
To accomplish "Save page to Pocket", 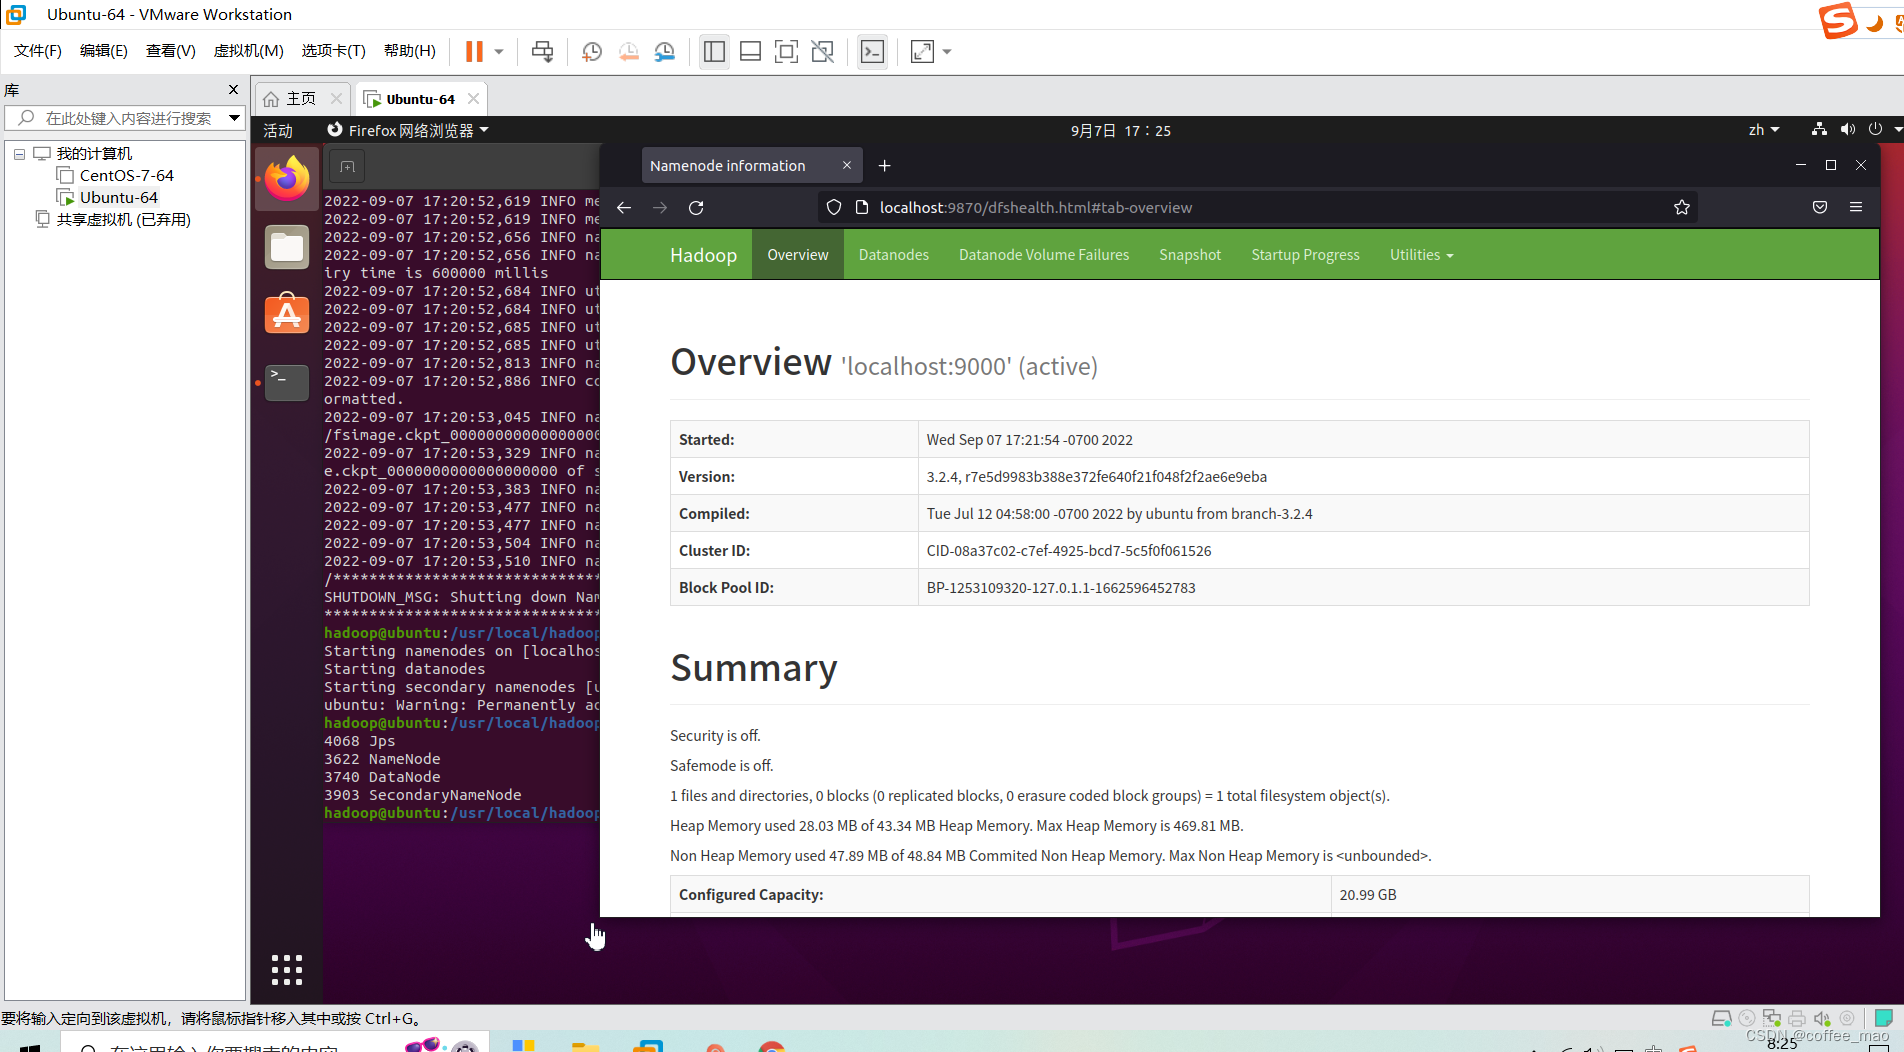I will (x=1820, y=208).
